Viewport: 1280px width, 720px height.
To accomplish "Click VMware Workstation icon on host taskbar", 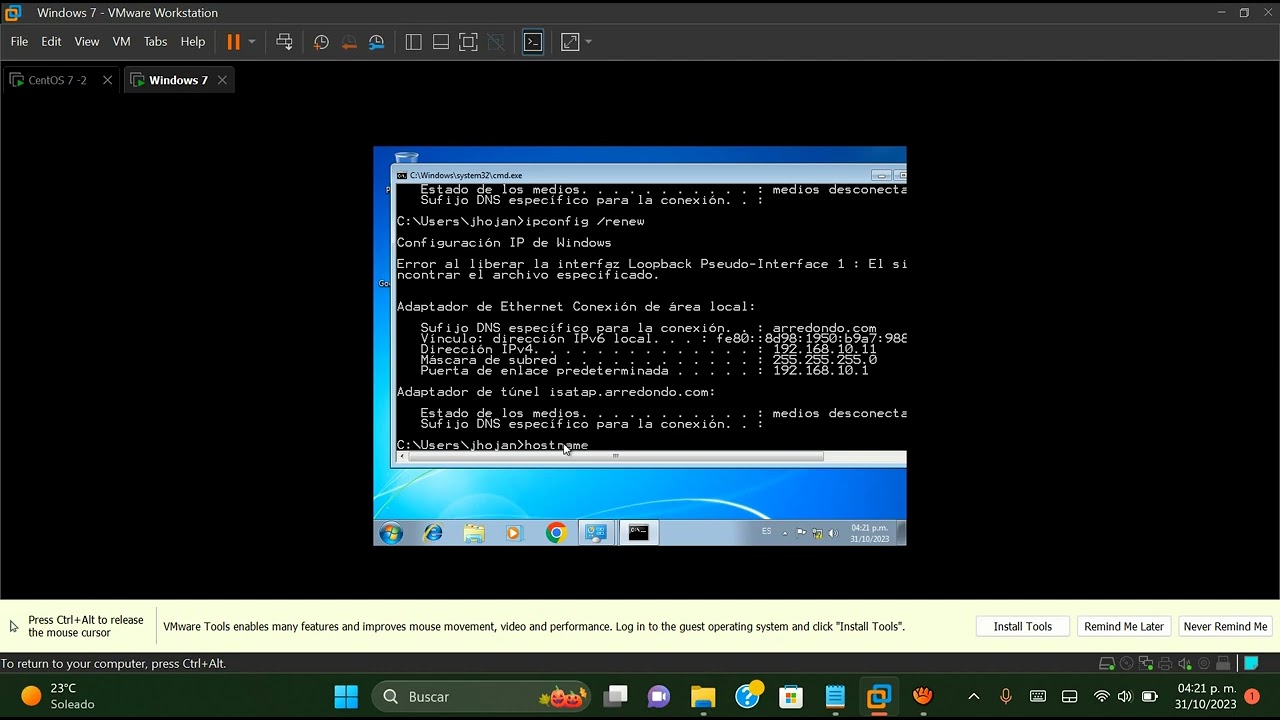I will [878, 696].
